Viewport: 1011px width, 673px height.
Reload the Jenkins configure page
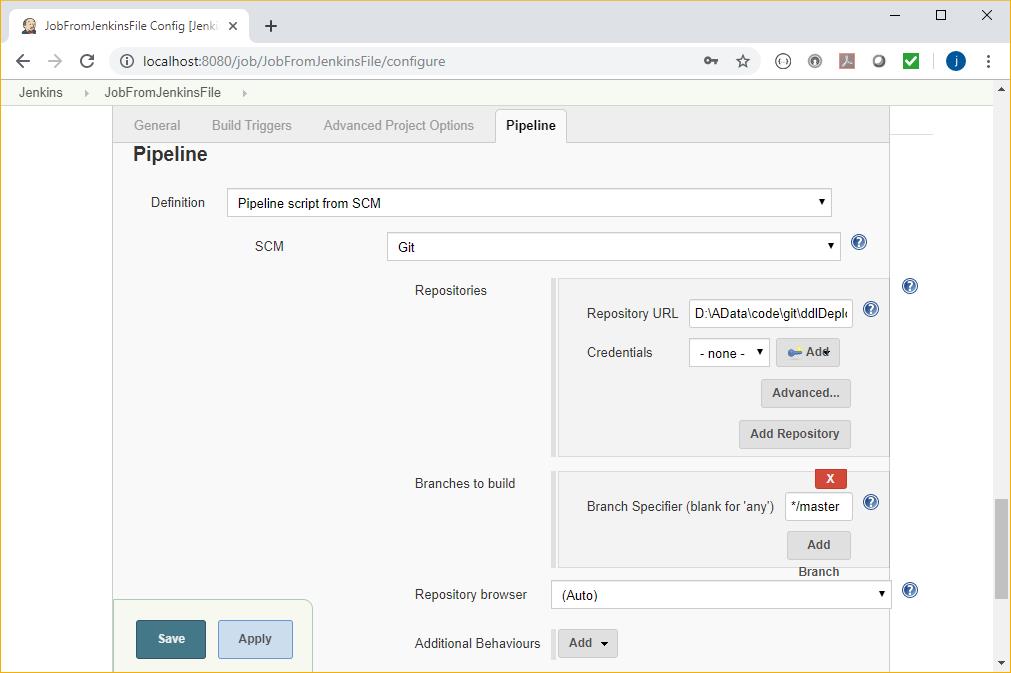pos(87,61)
